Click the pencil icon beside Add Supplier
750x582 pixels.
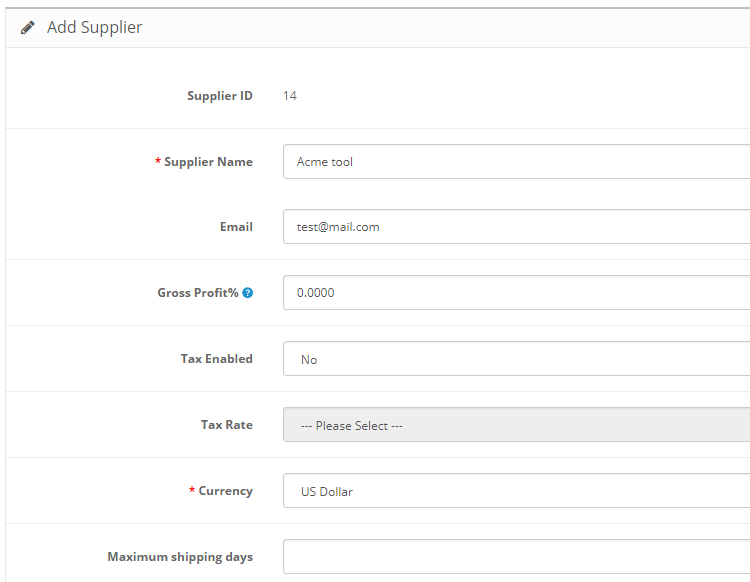point(28,28)
